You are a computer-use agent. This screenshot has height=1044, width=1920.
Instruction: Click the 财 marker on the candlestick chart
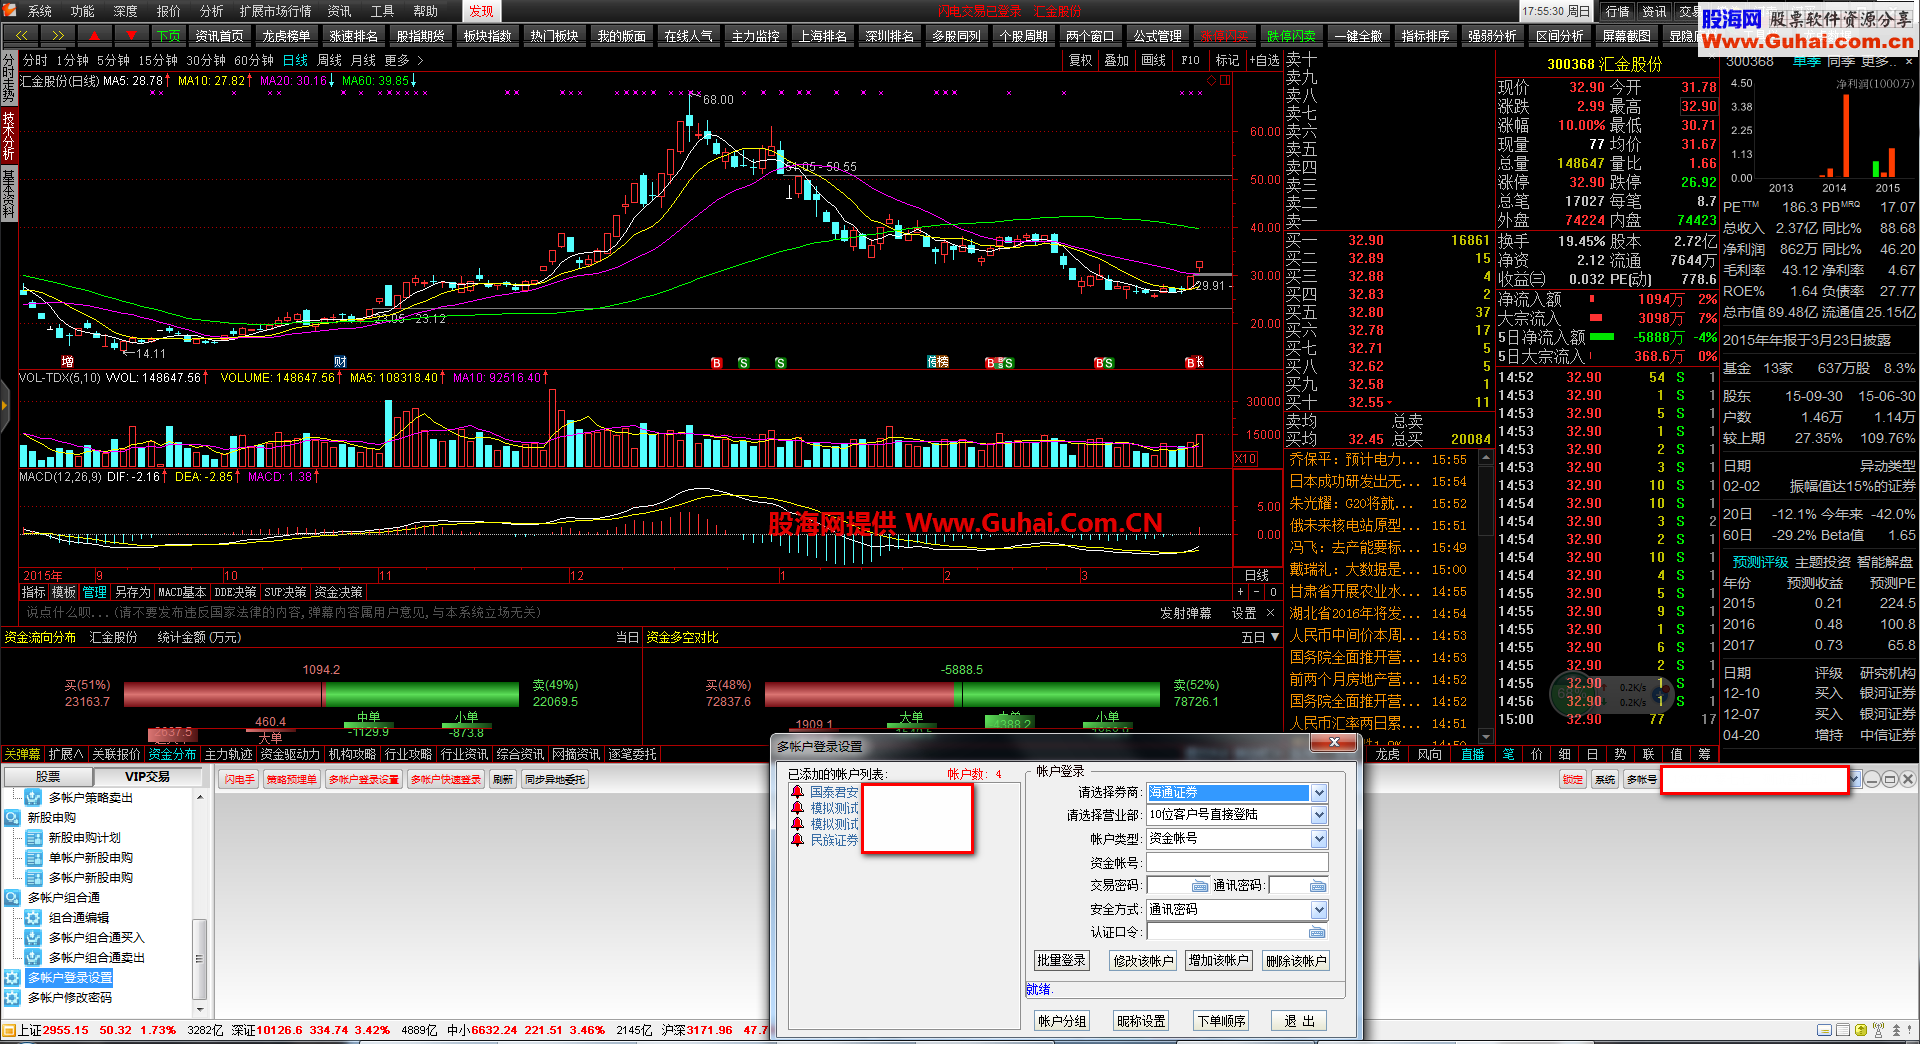pyautogui.click(x=340, y=362)
